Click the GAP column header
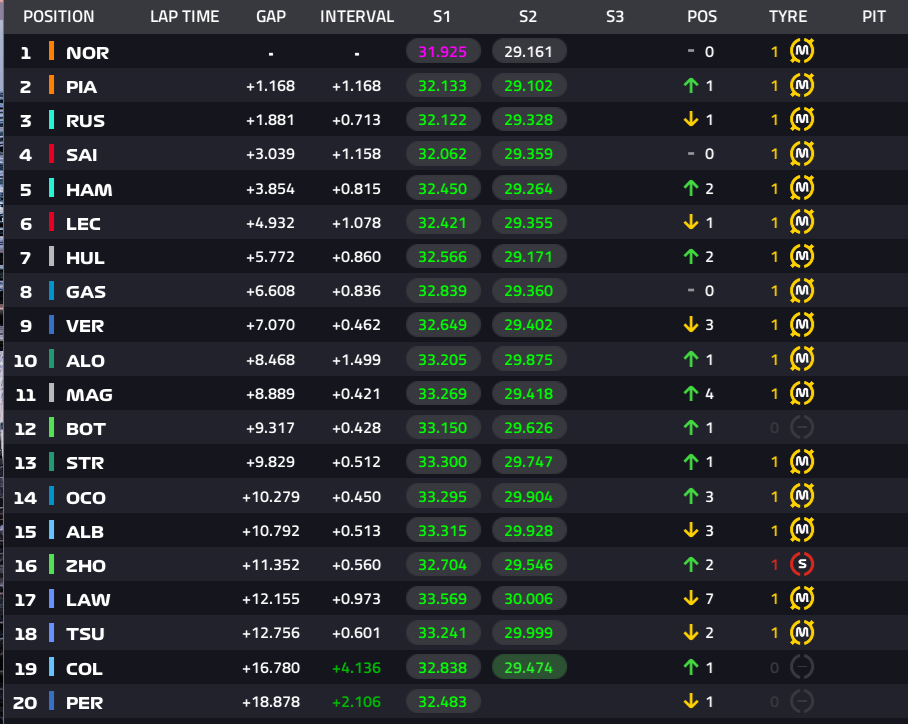Image resolution: width=908 pixels, height=724 pixels. tap(271, 16)
